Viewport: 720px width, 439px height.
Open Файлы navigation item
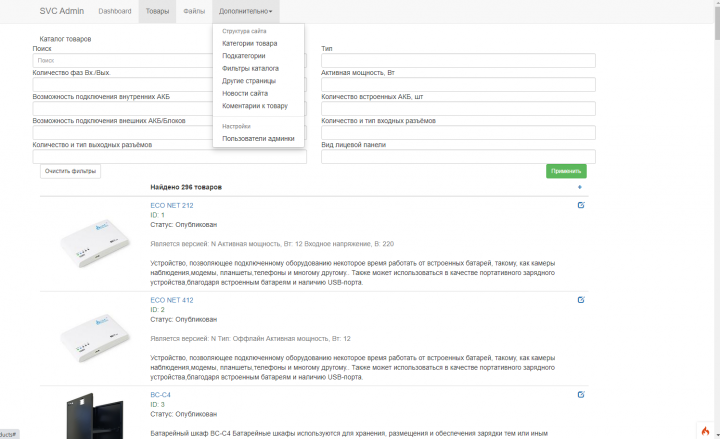pyautogui.click(x=194, y=11)
